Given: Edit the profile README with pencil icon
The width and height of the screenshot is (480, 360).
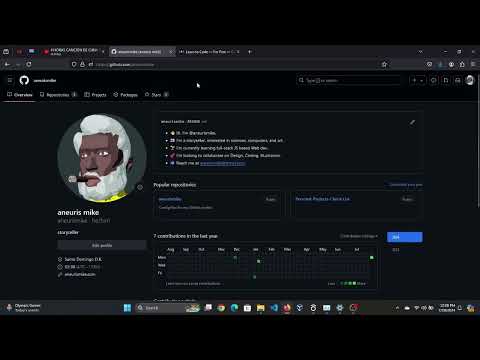Looking at the screenshot, I should pyautogui.click(x=412, y=122).
